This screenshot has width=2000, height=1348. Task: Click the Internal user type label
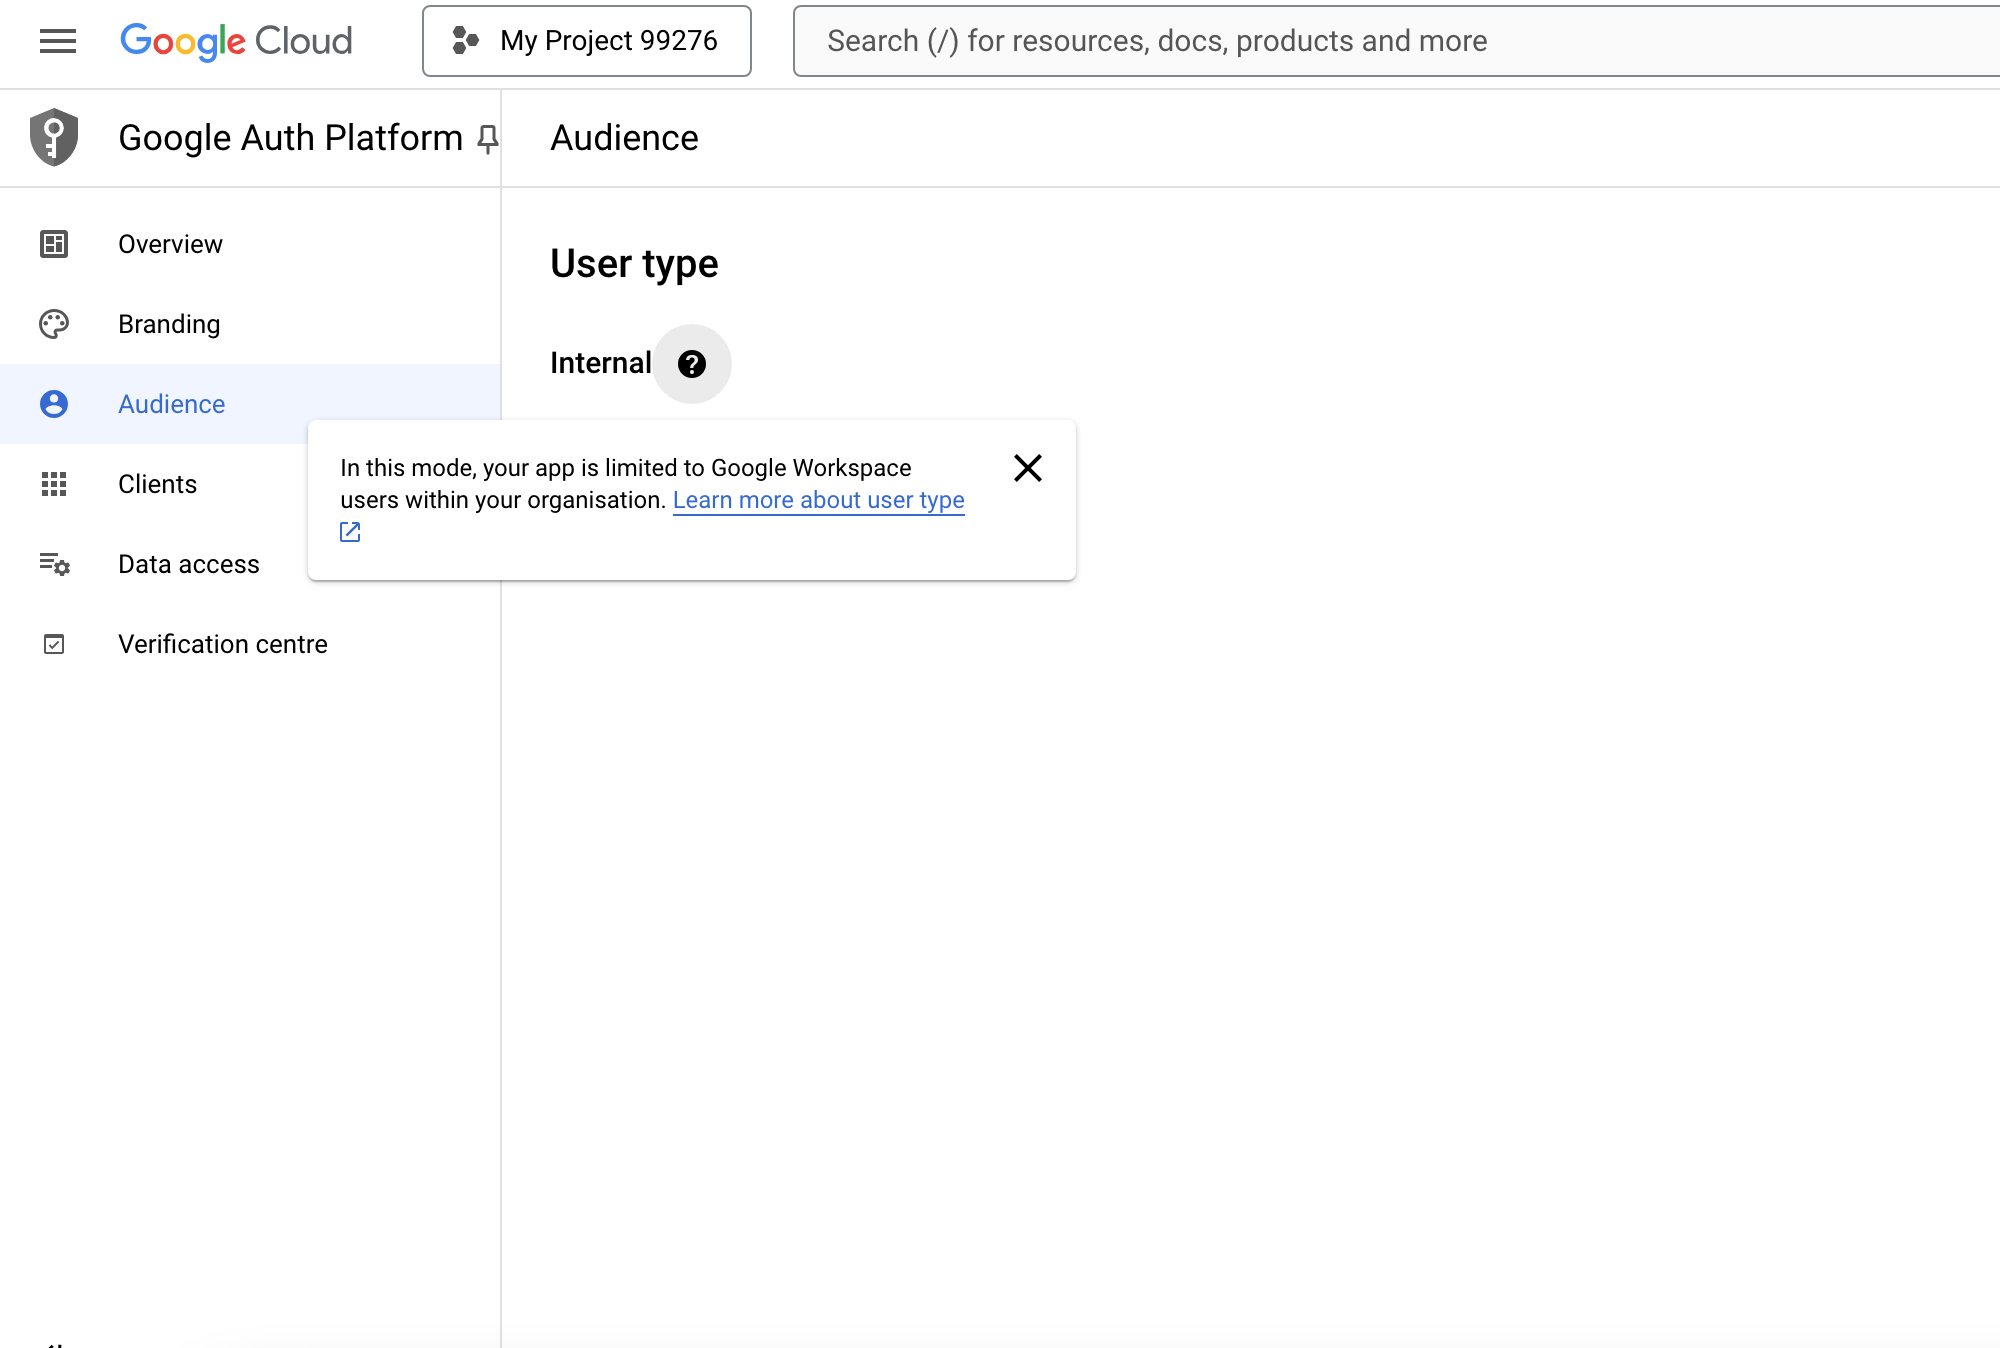click(601, 363)
